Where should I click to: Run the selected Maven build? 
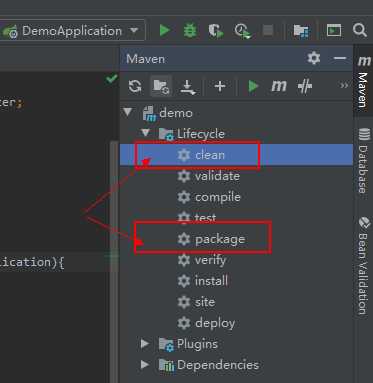[253, 87]
